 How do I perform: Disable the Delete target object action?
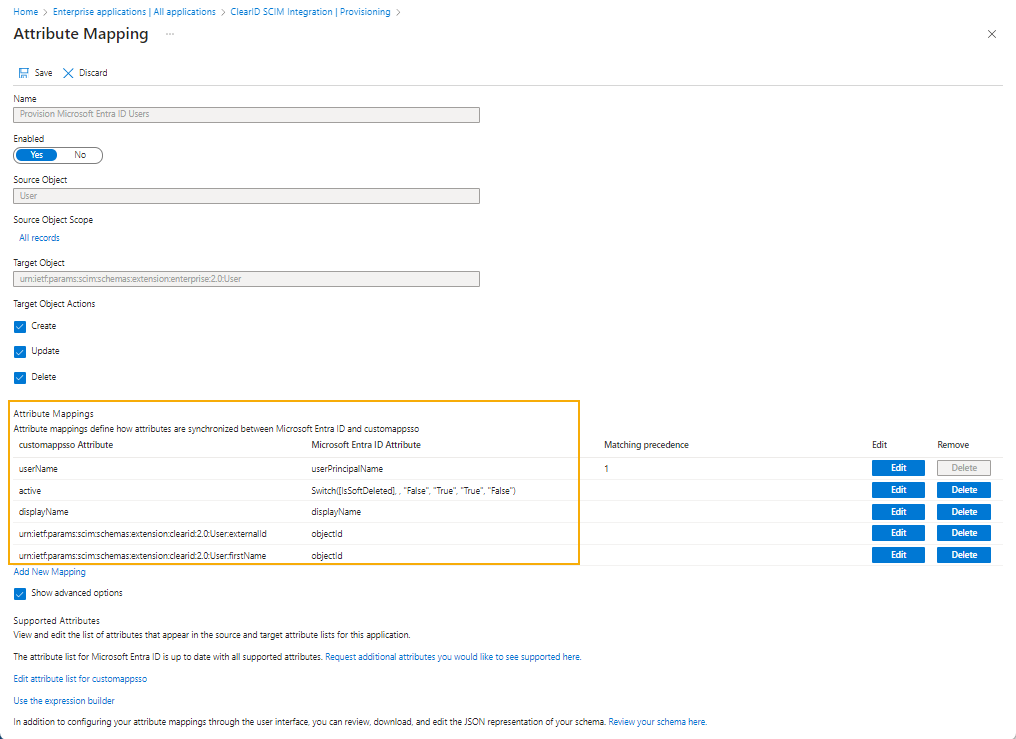tap(19, 377)
